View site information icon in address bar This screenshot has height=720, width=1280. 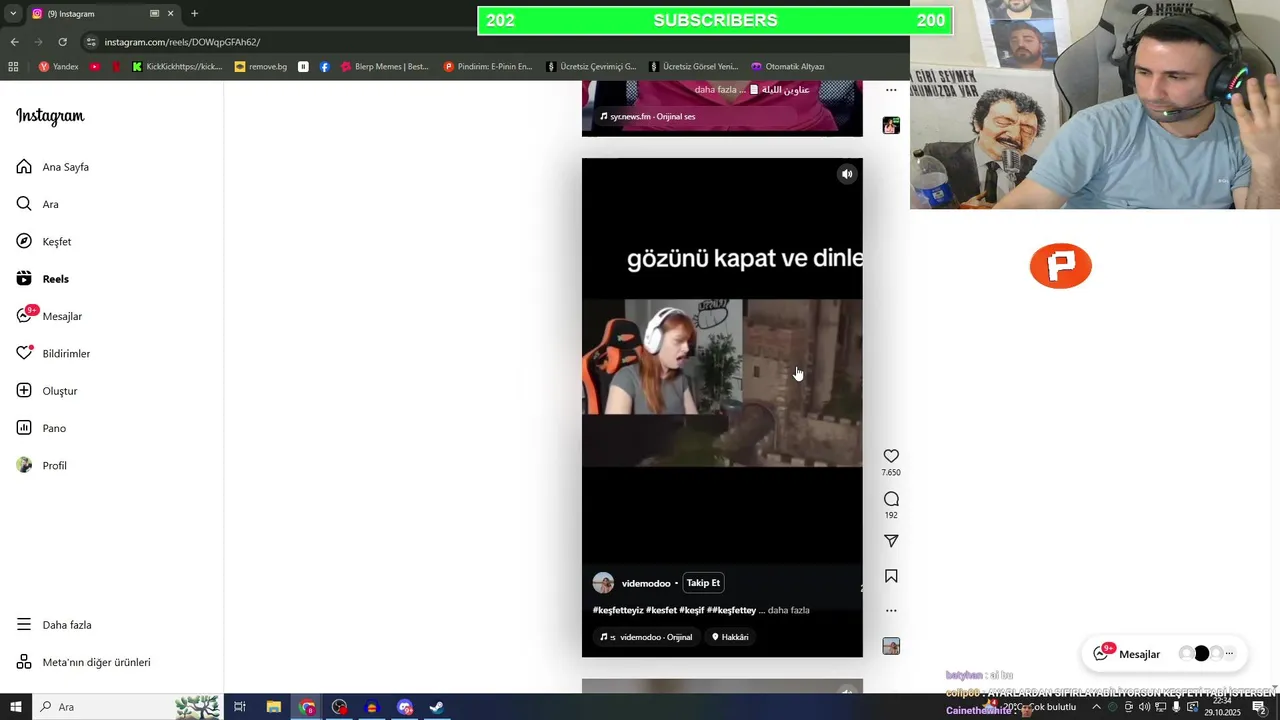91,42
